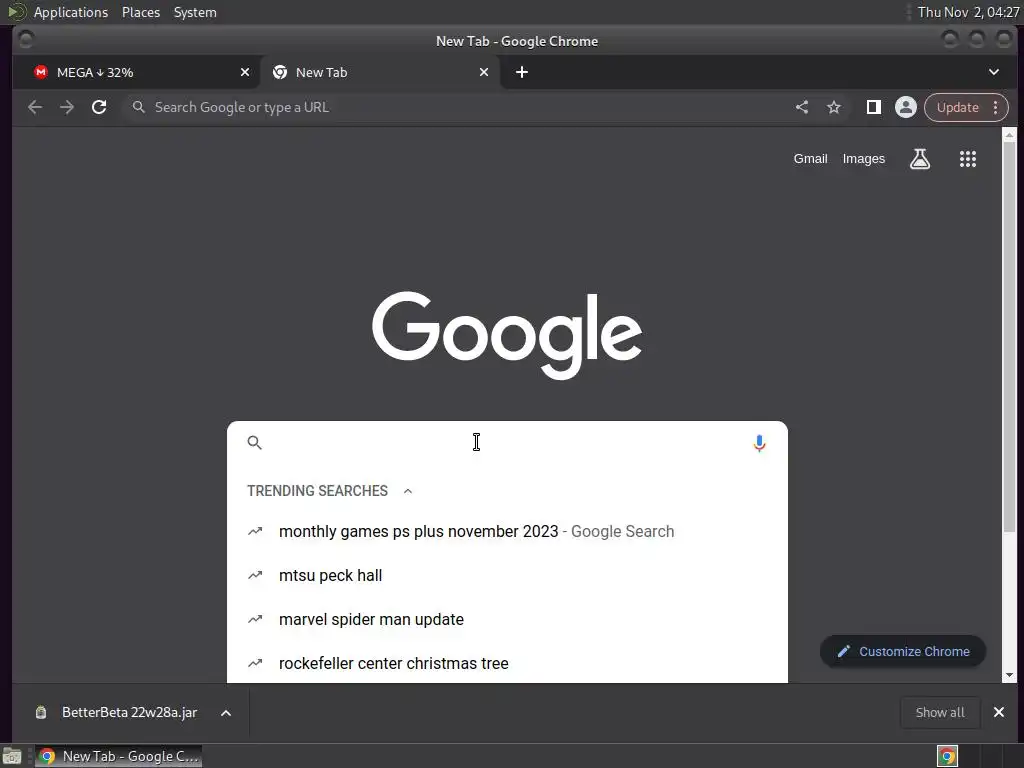Screen dimensions: 1024x768
Task: Open the Places menu
Action: 140,12
